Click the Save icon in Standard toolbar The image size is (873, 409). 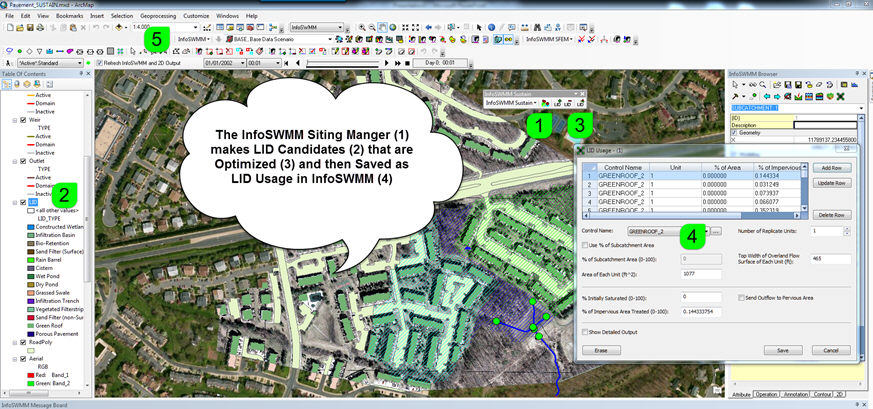(x=30, y=27)
